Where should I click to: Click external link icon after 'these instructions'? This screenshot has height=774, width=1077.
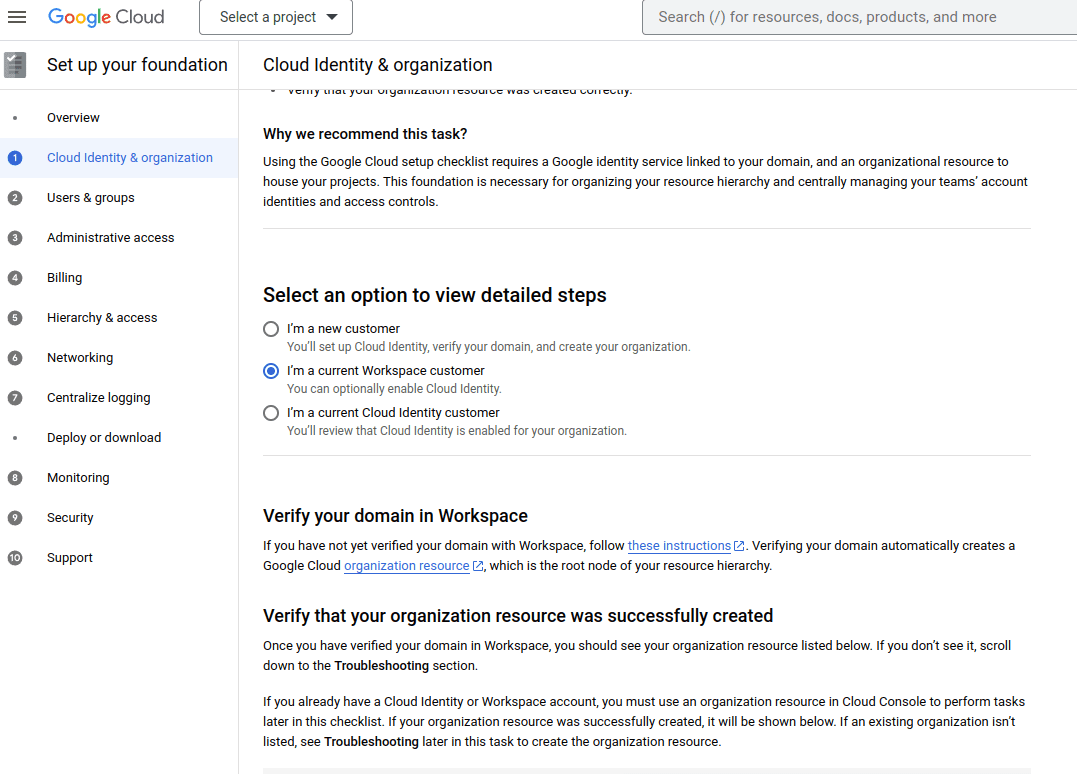(x=739, y=546)
